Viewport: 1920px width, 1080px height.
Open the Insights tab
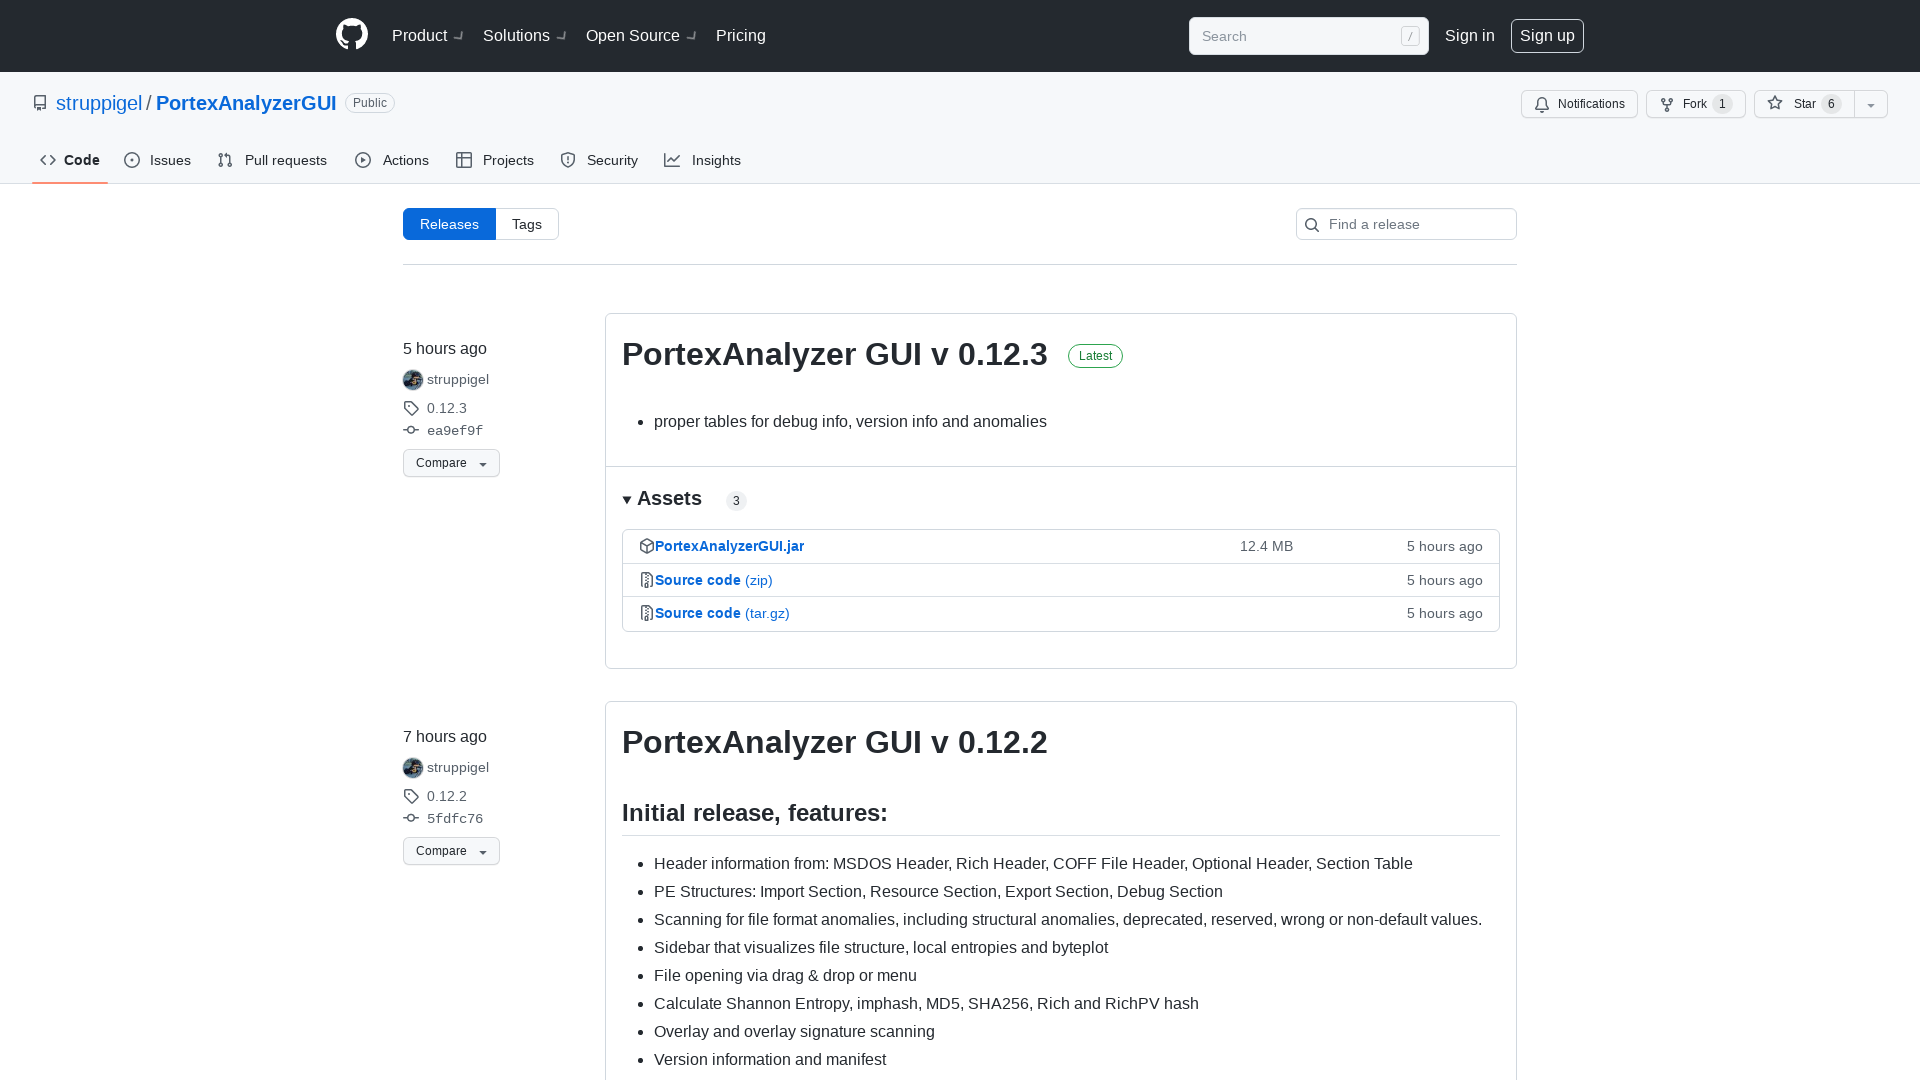coord(703,160)
